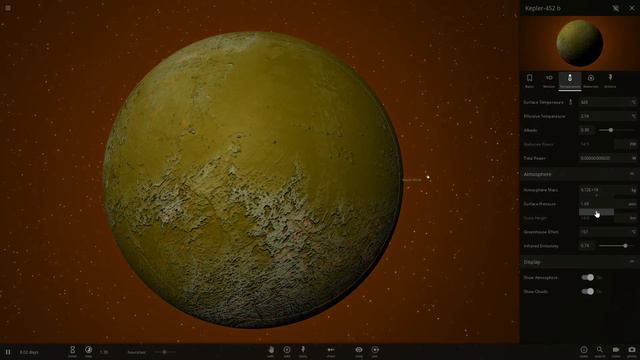This screenshot has width=640, height=360.
Task: Click the bright star beside the planet
Action: 428,177
